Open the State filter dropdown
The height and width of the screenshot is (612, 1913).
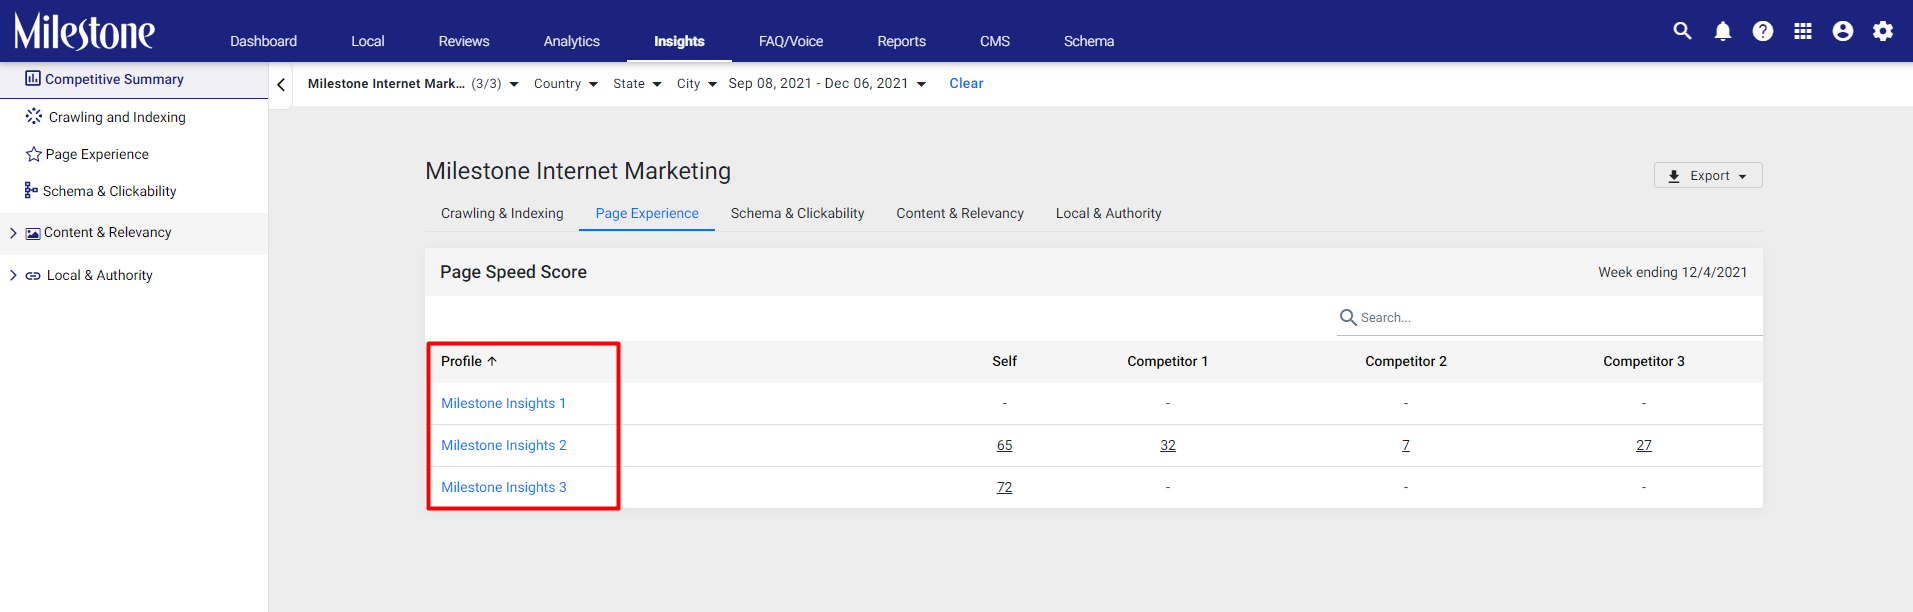tap(637, 84)
